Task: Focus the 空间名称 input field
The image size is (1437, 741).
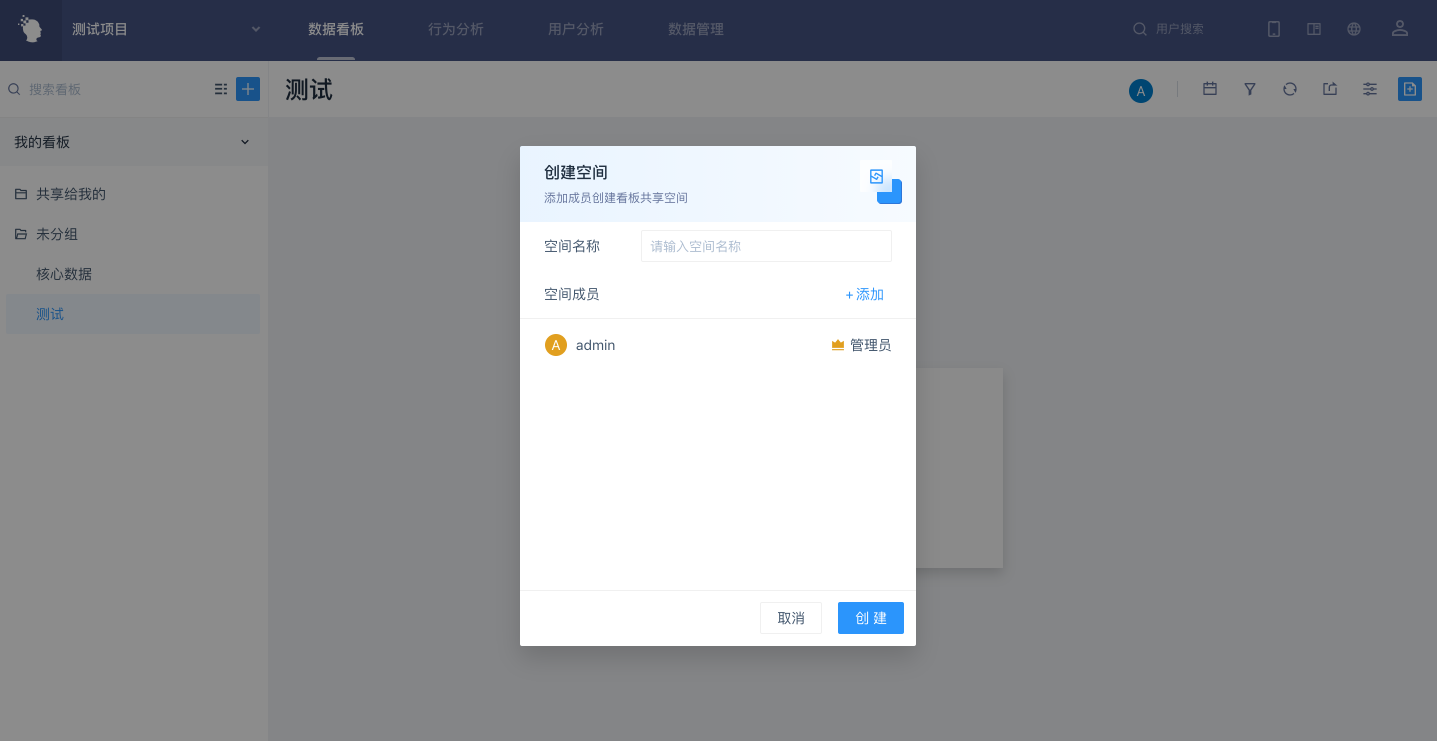Action: tap(766, 246)
